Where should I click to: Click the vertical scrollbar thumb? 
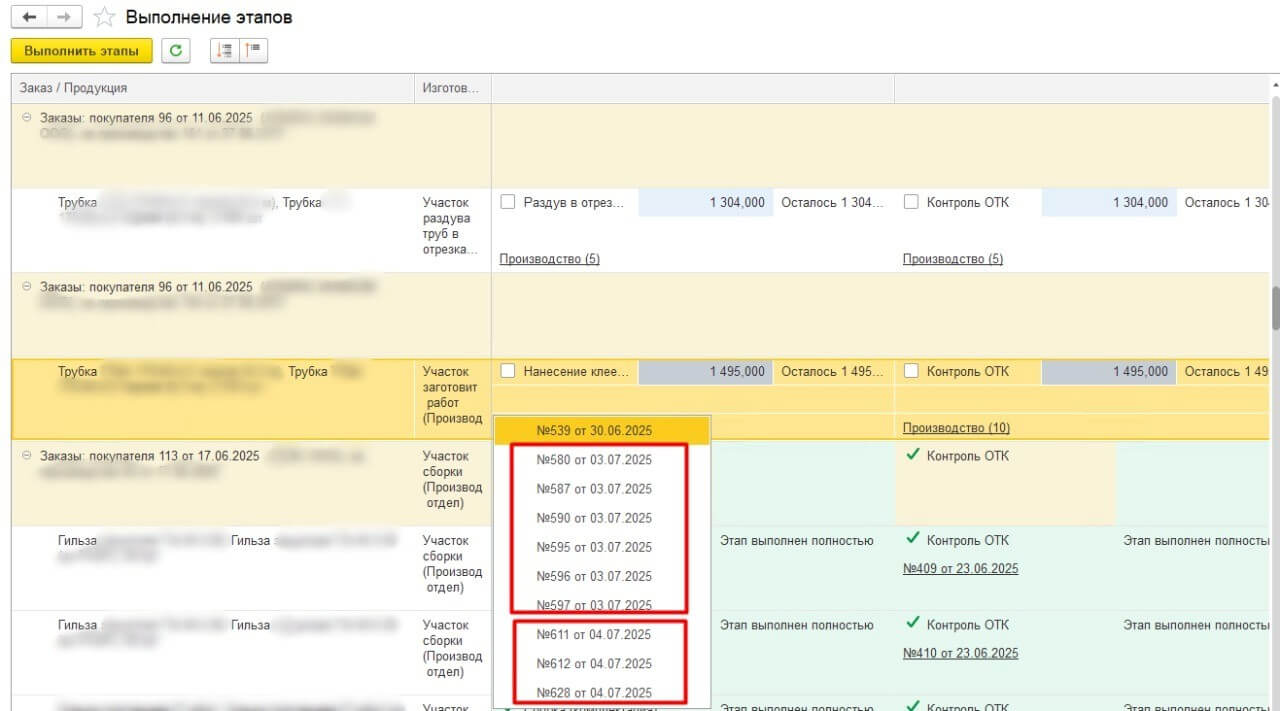(1275, 308)
